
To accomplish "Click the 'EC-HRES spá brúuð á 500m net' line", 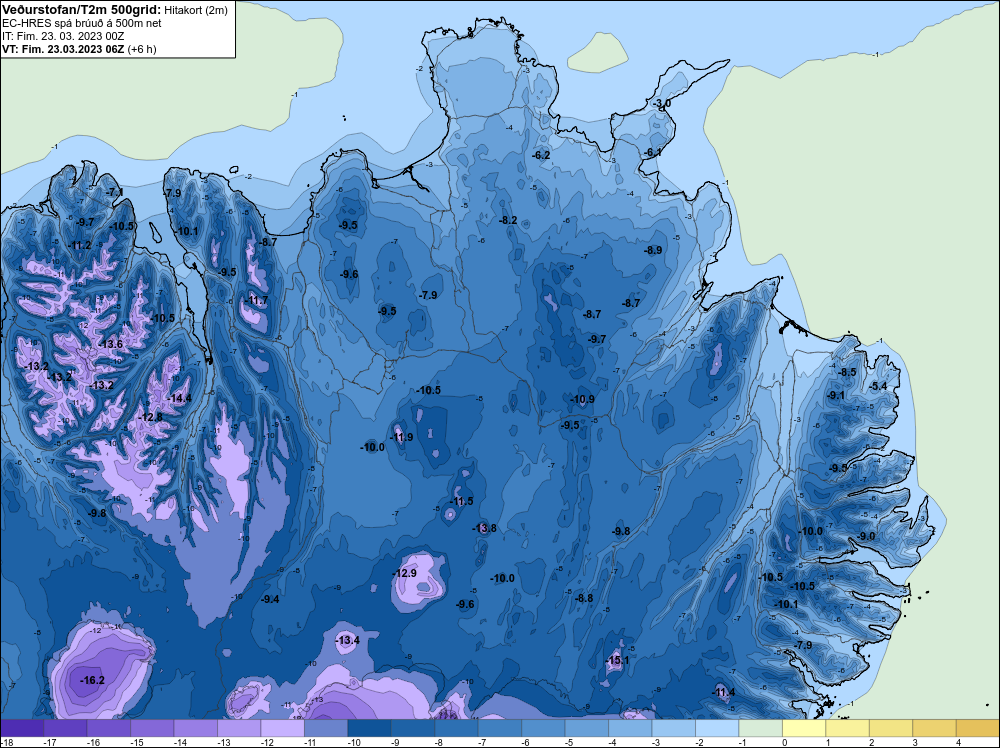I will pyautogui.click(x=82, y=23).
